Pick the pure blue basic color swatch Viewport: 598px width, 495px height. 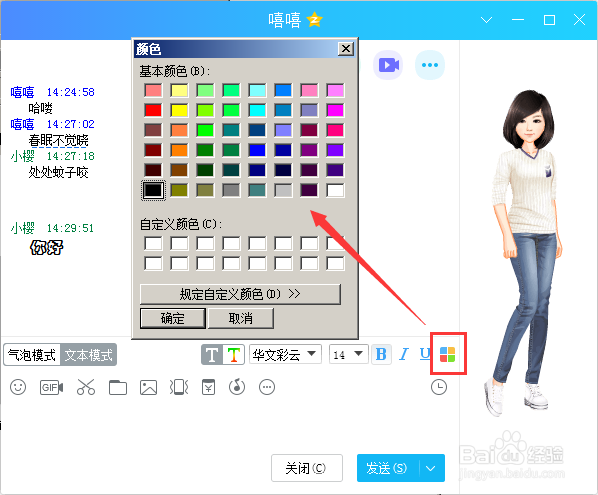(257, 150)
